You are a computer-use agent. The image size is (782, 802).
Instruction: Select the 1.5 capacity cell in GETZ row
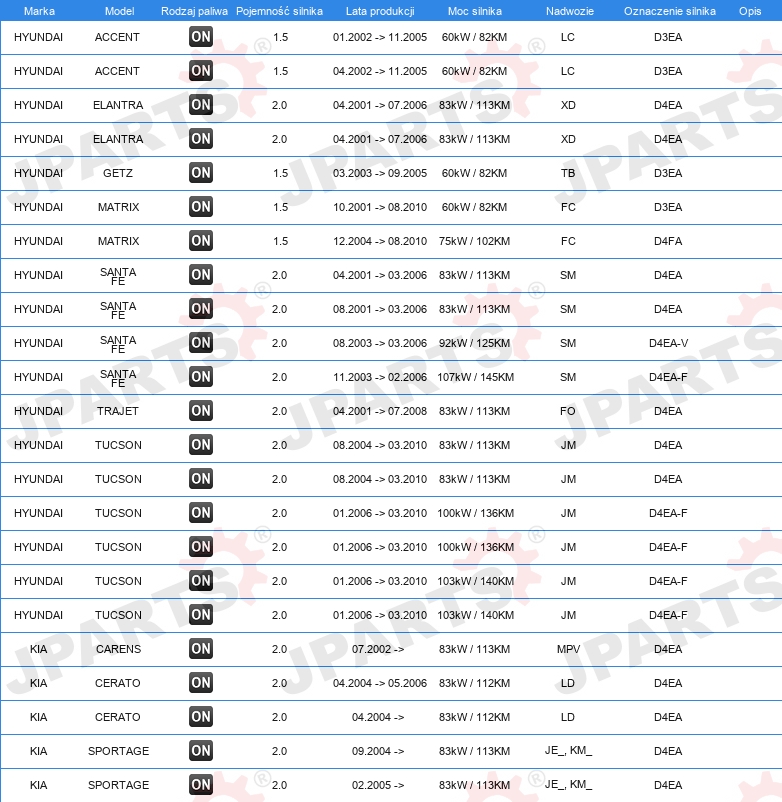[280, 173]
